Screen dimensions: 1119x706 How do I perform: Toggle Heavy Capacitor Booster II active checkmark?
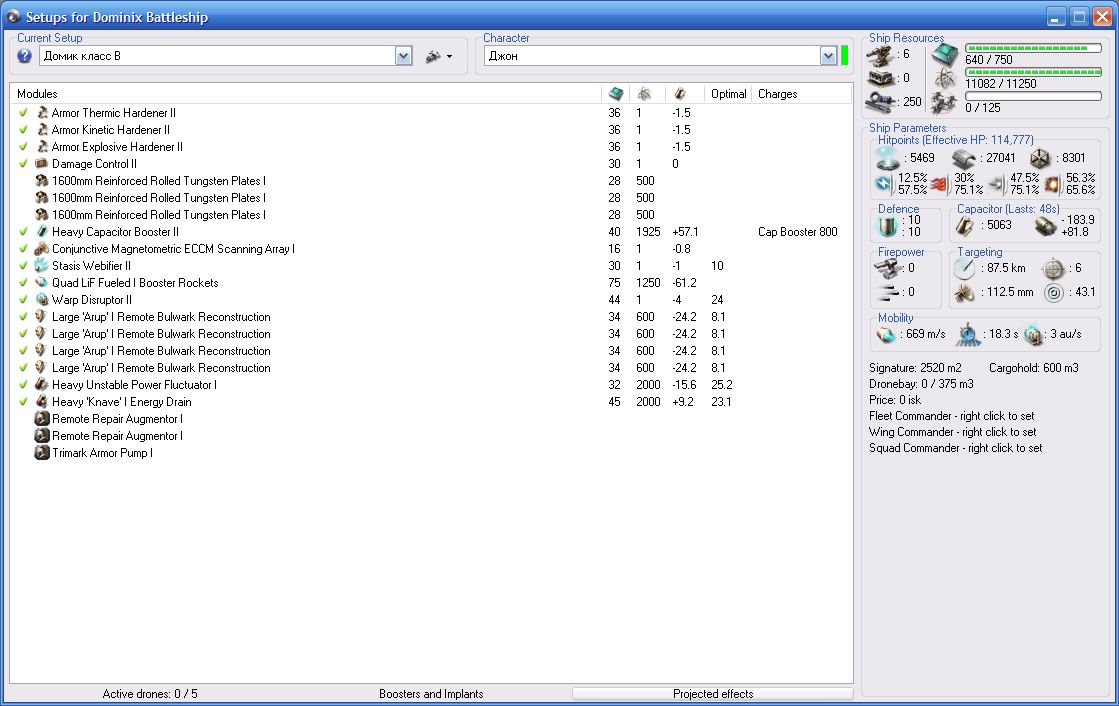pos(24,231)
